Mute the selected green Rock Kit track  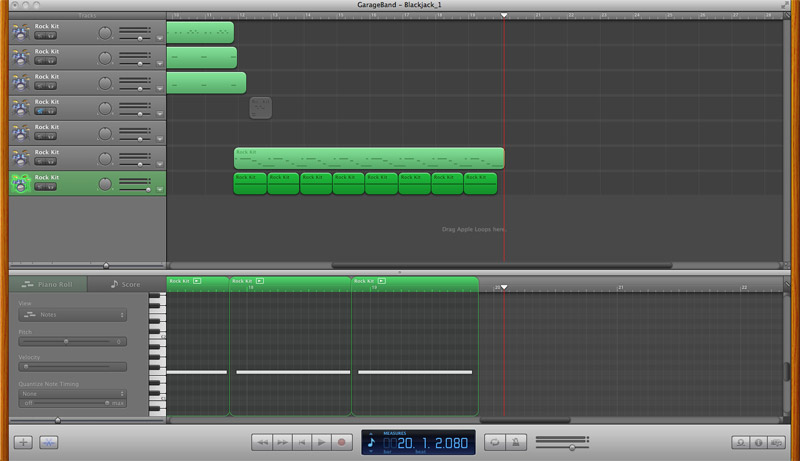(40, 187)
